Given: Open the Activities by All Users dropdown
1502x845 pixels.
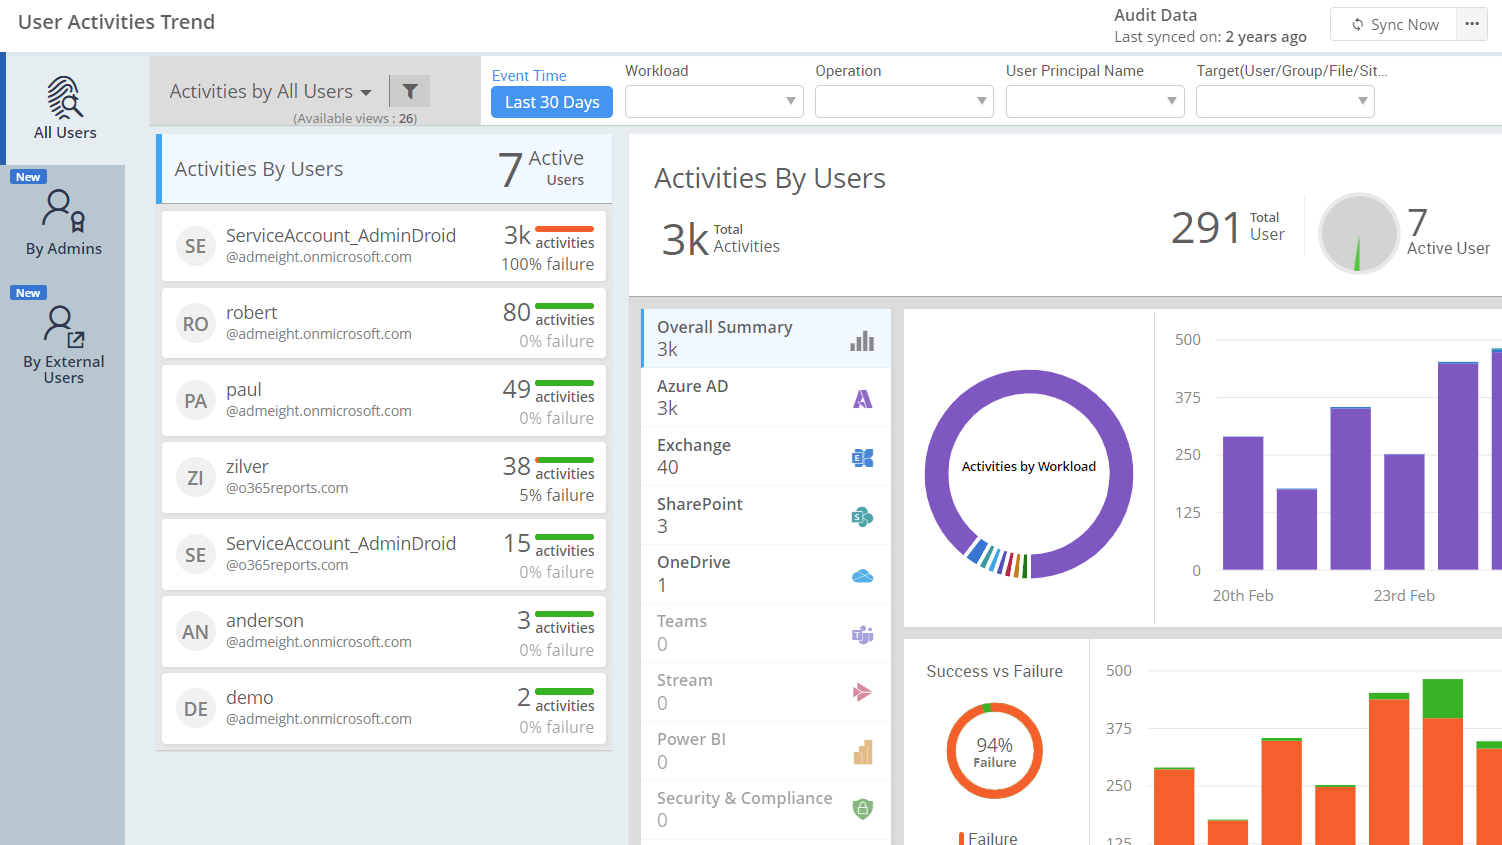Looking at the screenshot, I should (270, 90).
